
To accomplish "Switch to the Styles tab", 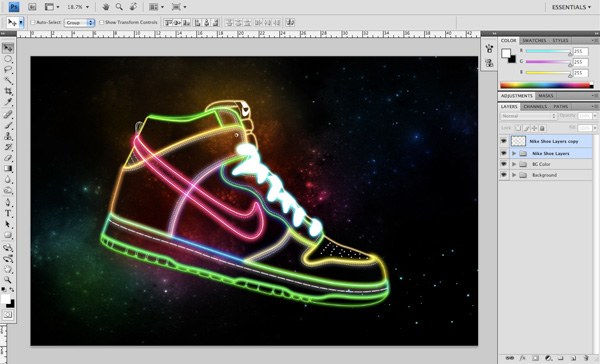I will (560, 41).
